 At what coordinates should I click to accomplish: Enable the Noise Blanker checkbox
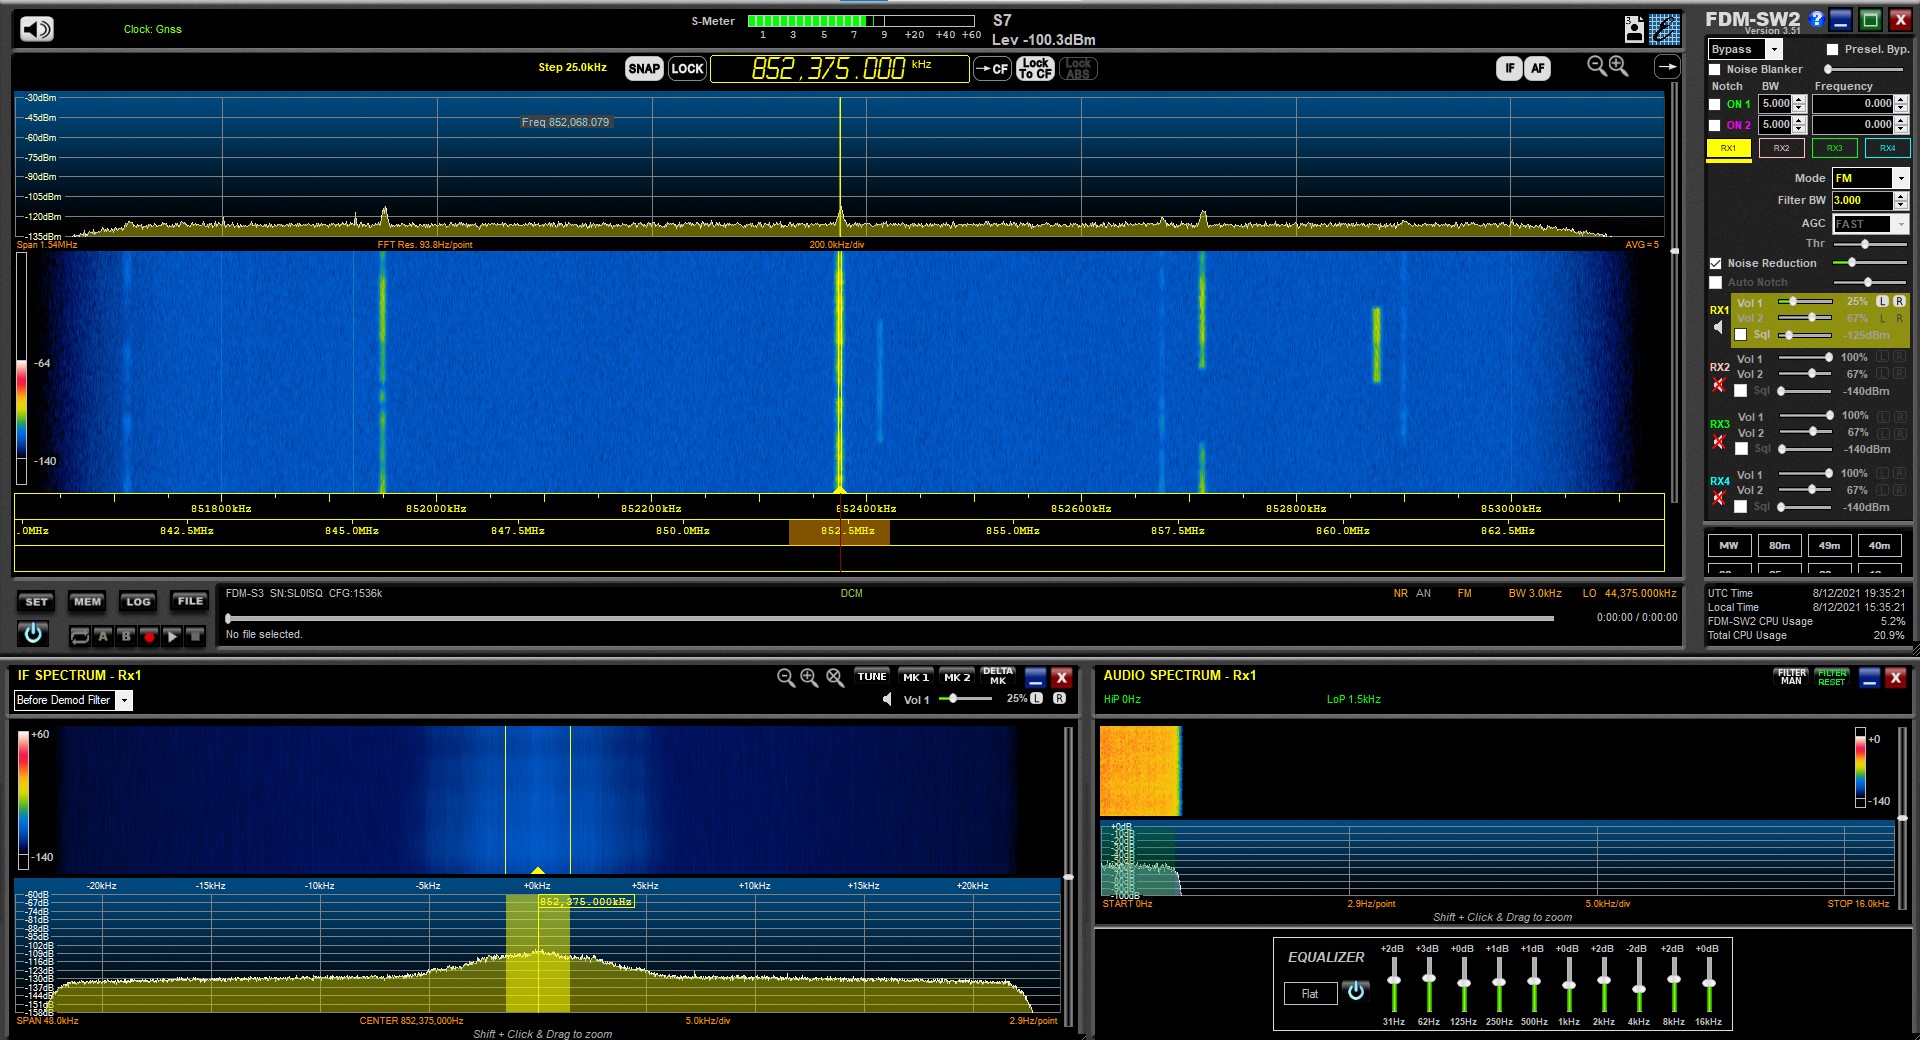tap(1715, 70)
